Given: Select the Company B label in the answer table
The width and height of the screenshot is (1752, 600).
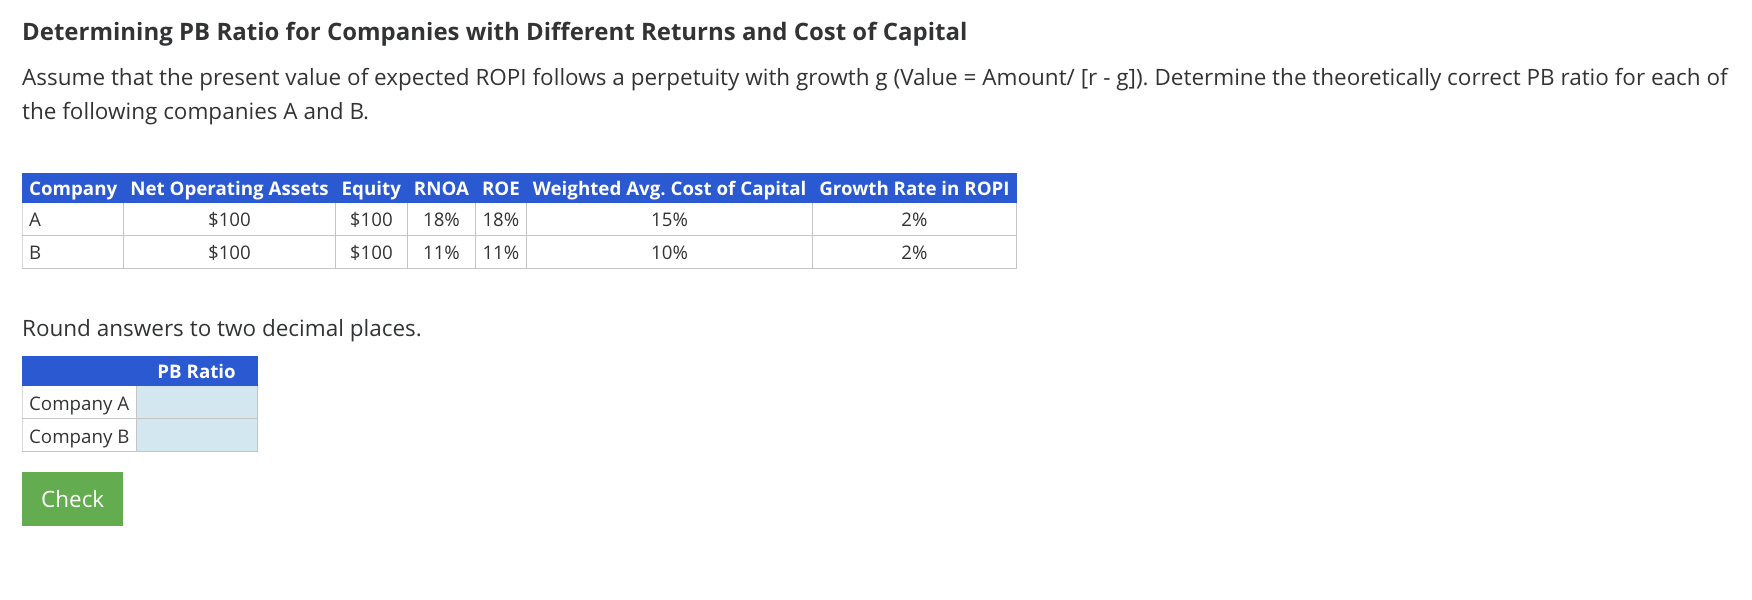Looking at the screenshot, I should 78,436.
